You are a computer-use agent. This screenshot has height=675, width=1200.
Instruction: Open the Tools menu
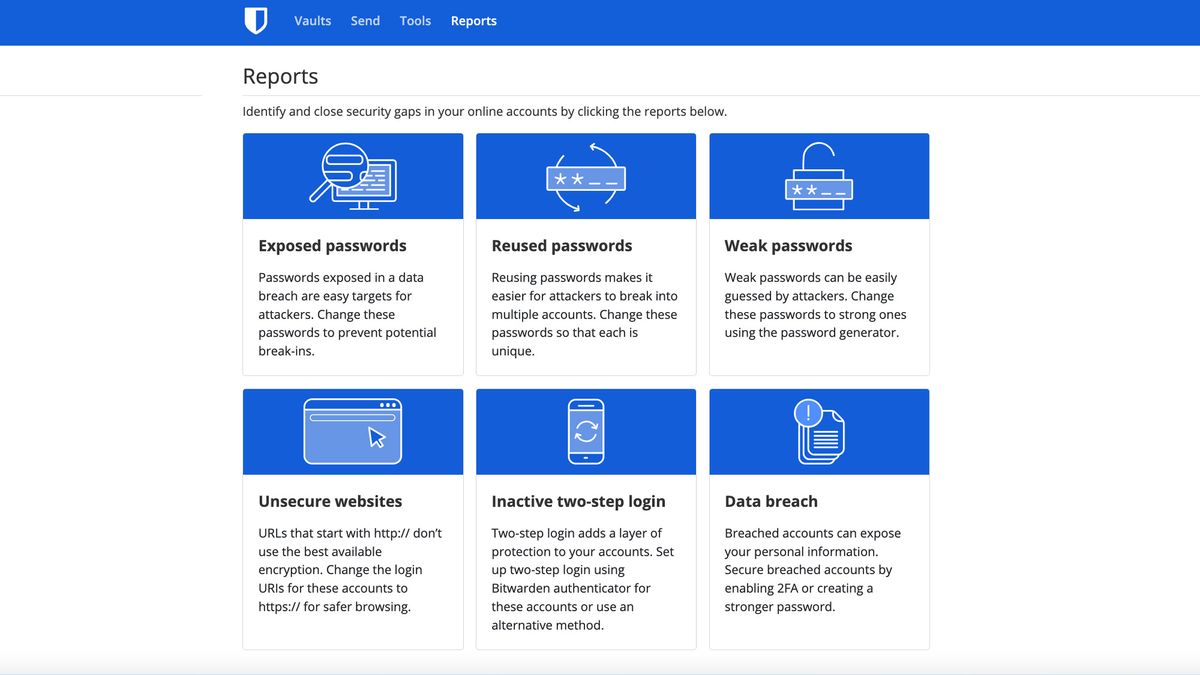pyautogui.click(x=415, y=20)
